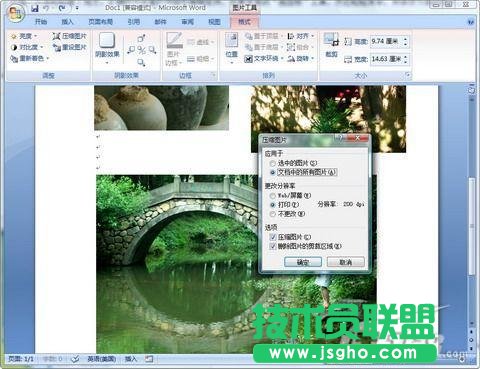Open the 阴影效果 shadow effects gallery
This screenshot has height=369, width=480.
pos(107,48)
